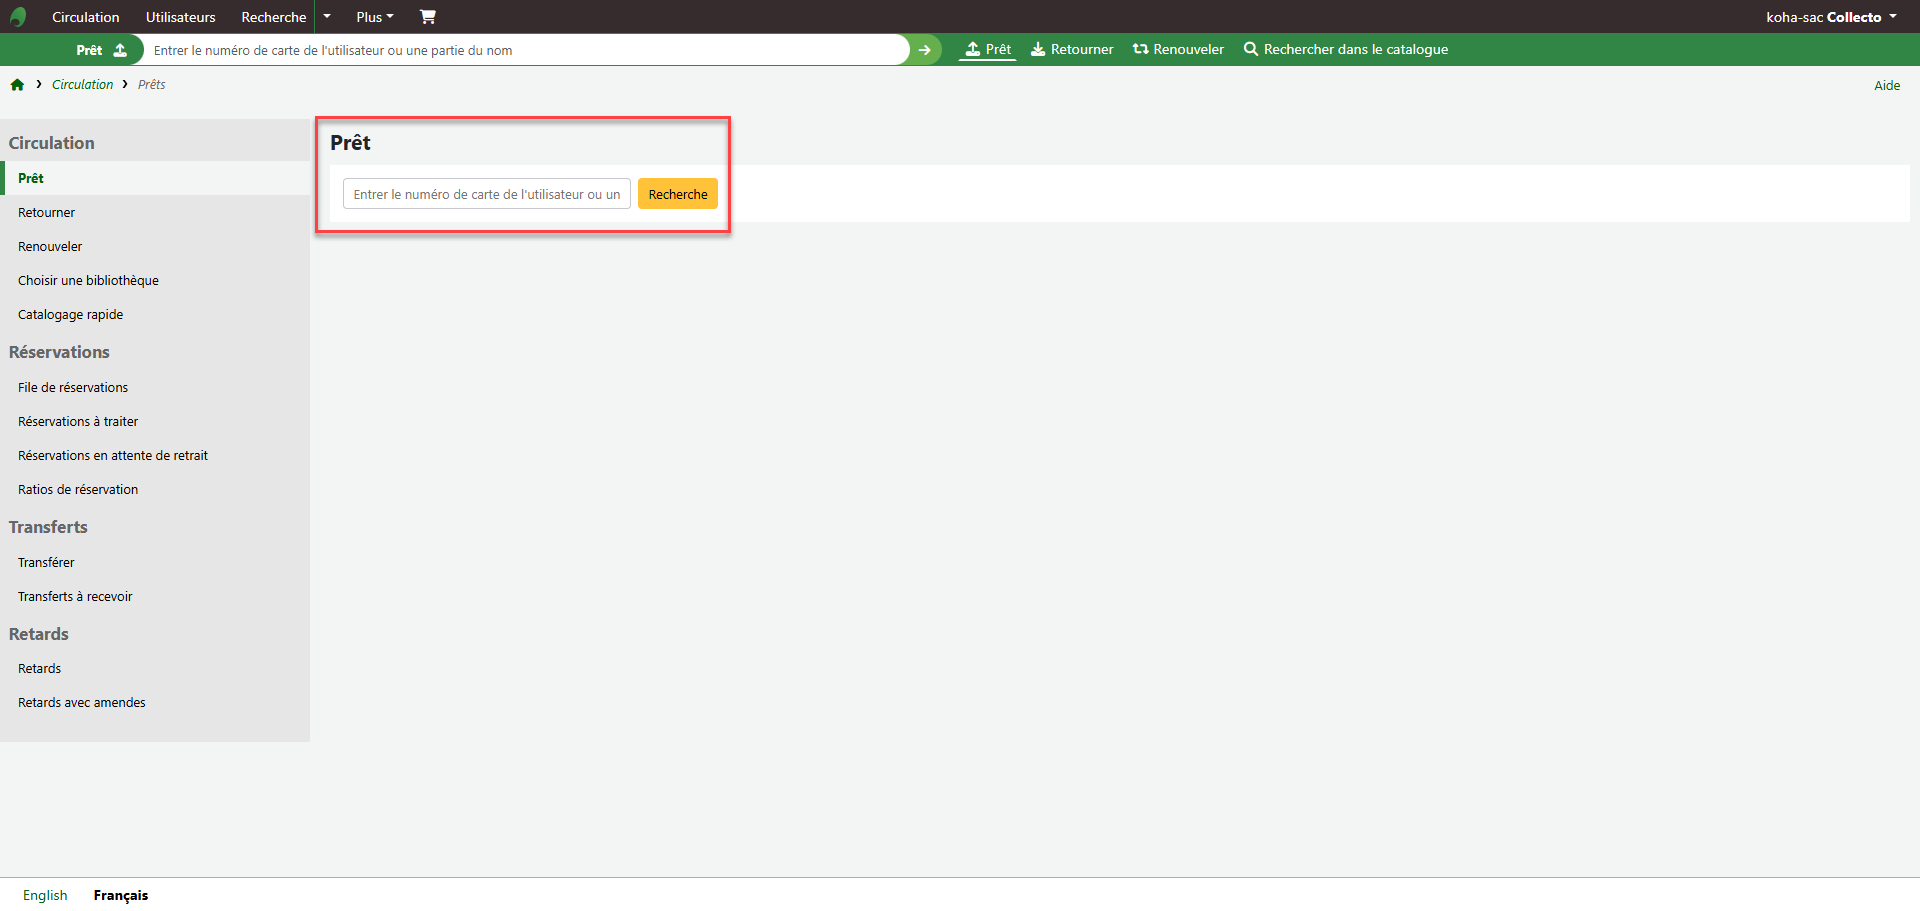Open the shopping cart icon

coord(427,17)
